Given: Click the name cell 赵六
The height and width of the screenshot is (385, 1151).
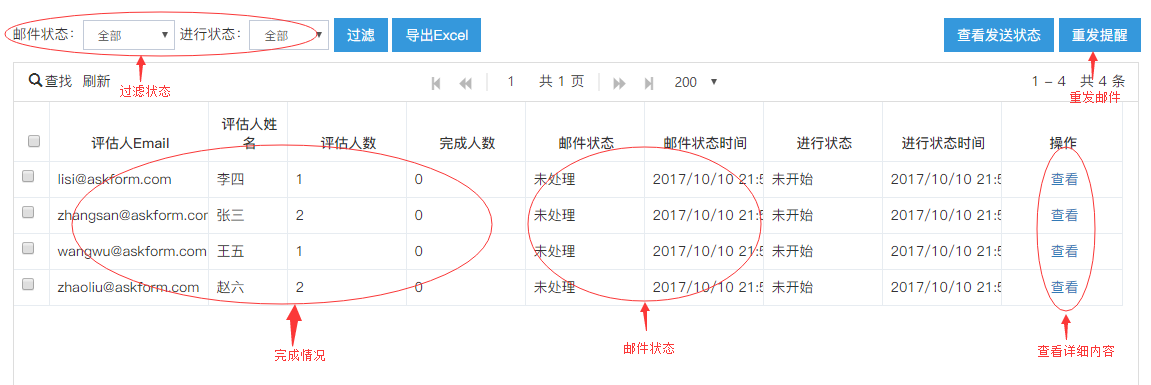Looking at the screenshot, I should pos(249,287).
